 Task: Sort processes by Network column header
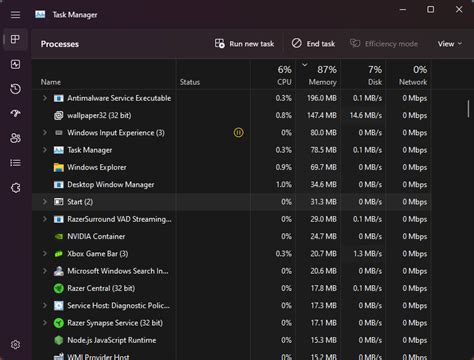pos(409,75)
